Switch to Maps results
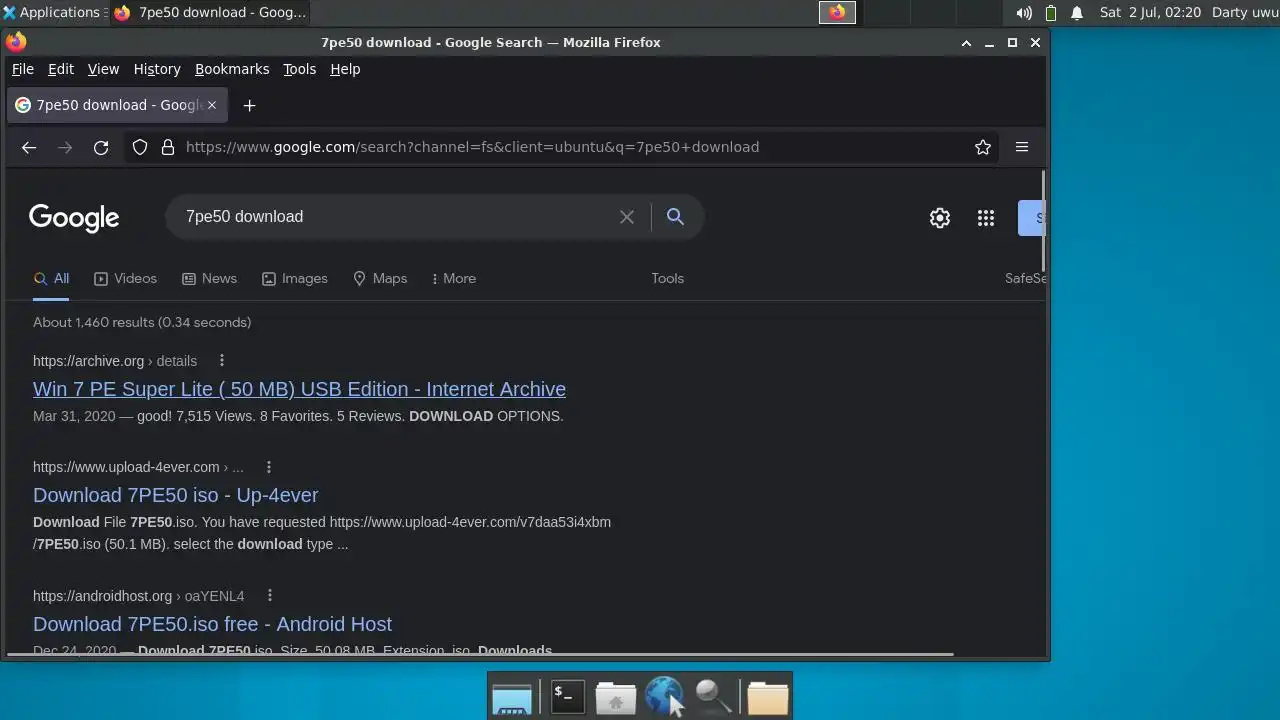The height and width of the screenshot is (720, 1280). pos(380,279)
